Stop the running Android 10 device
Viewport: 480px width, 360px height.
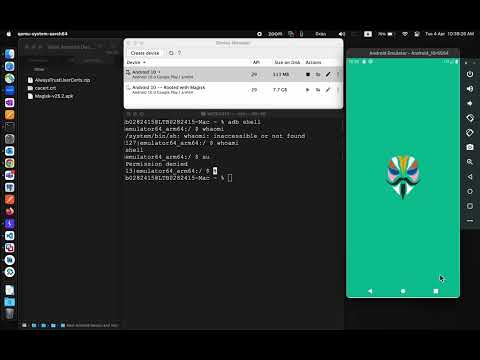coord(308,74)
